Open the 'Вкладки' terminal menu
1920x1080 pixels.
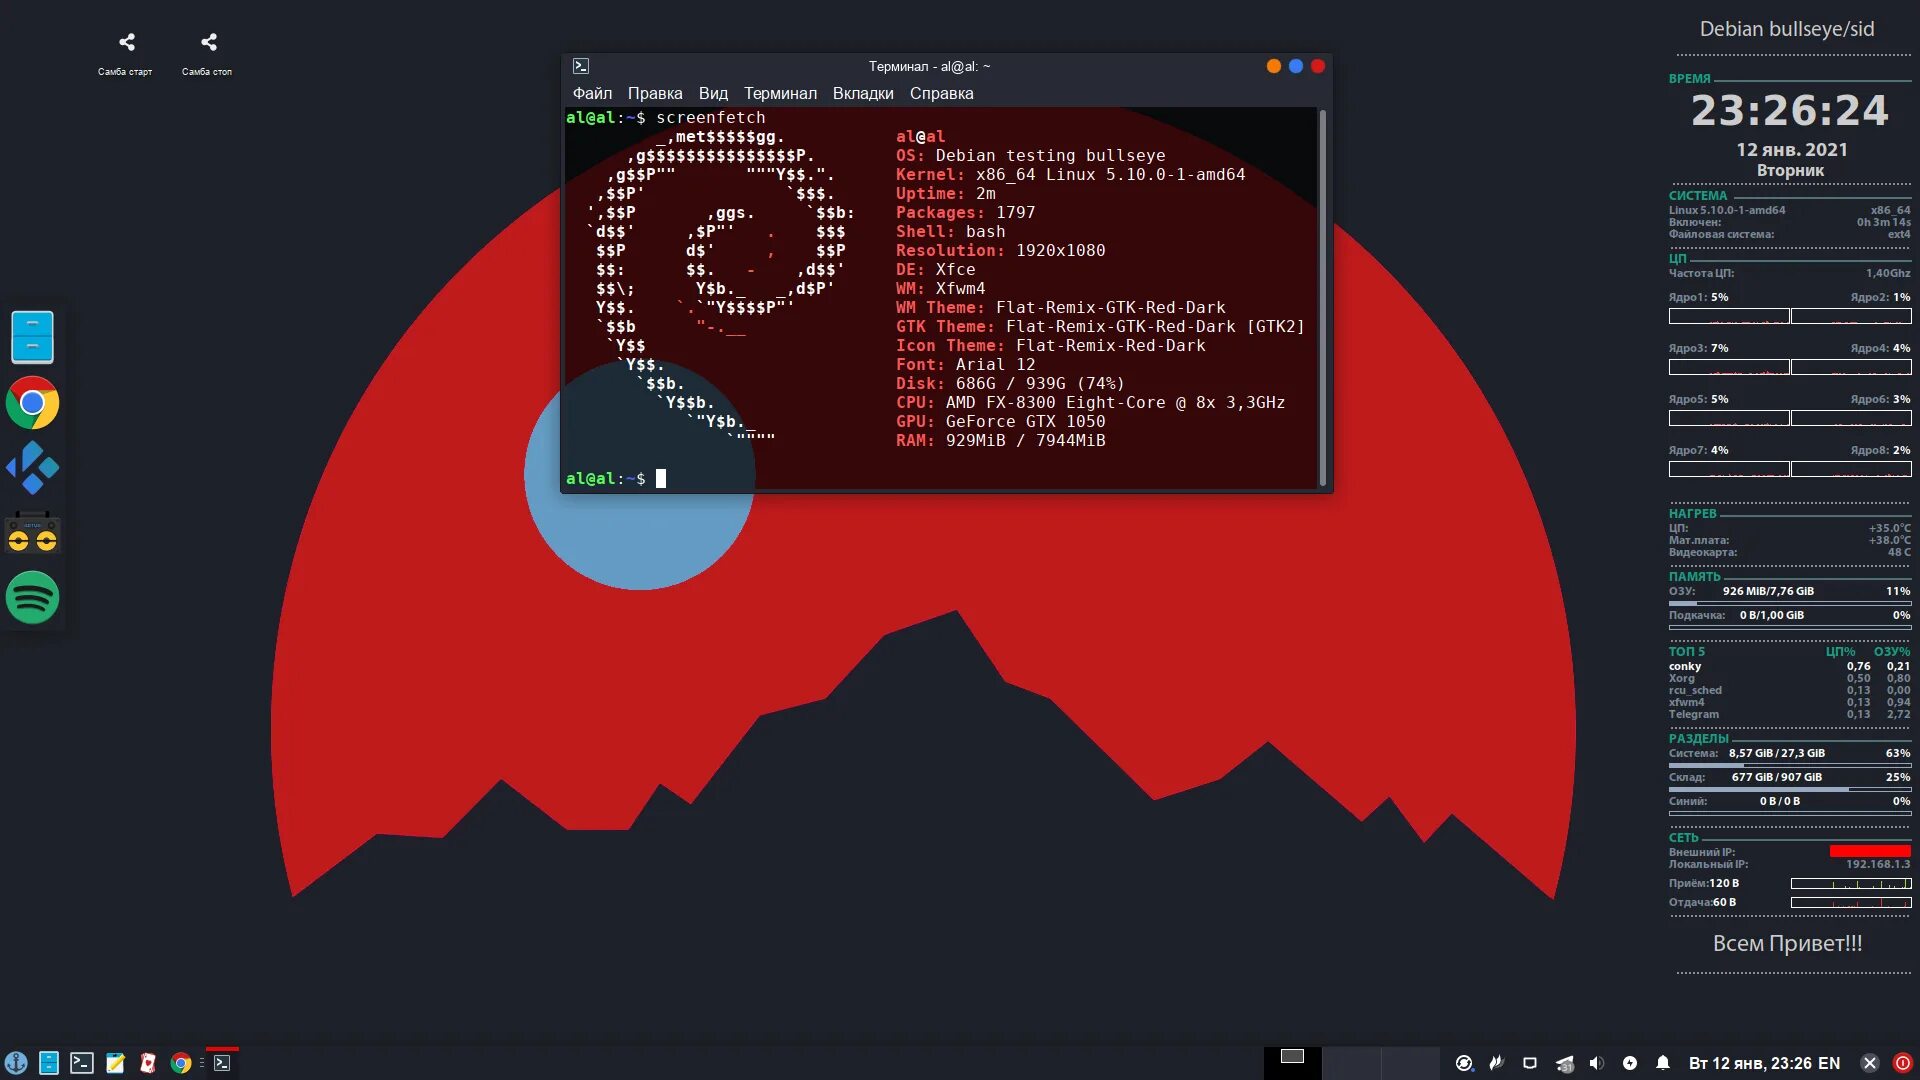click(863, 93)
